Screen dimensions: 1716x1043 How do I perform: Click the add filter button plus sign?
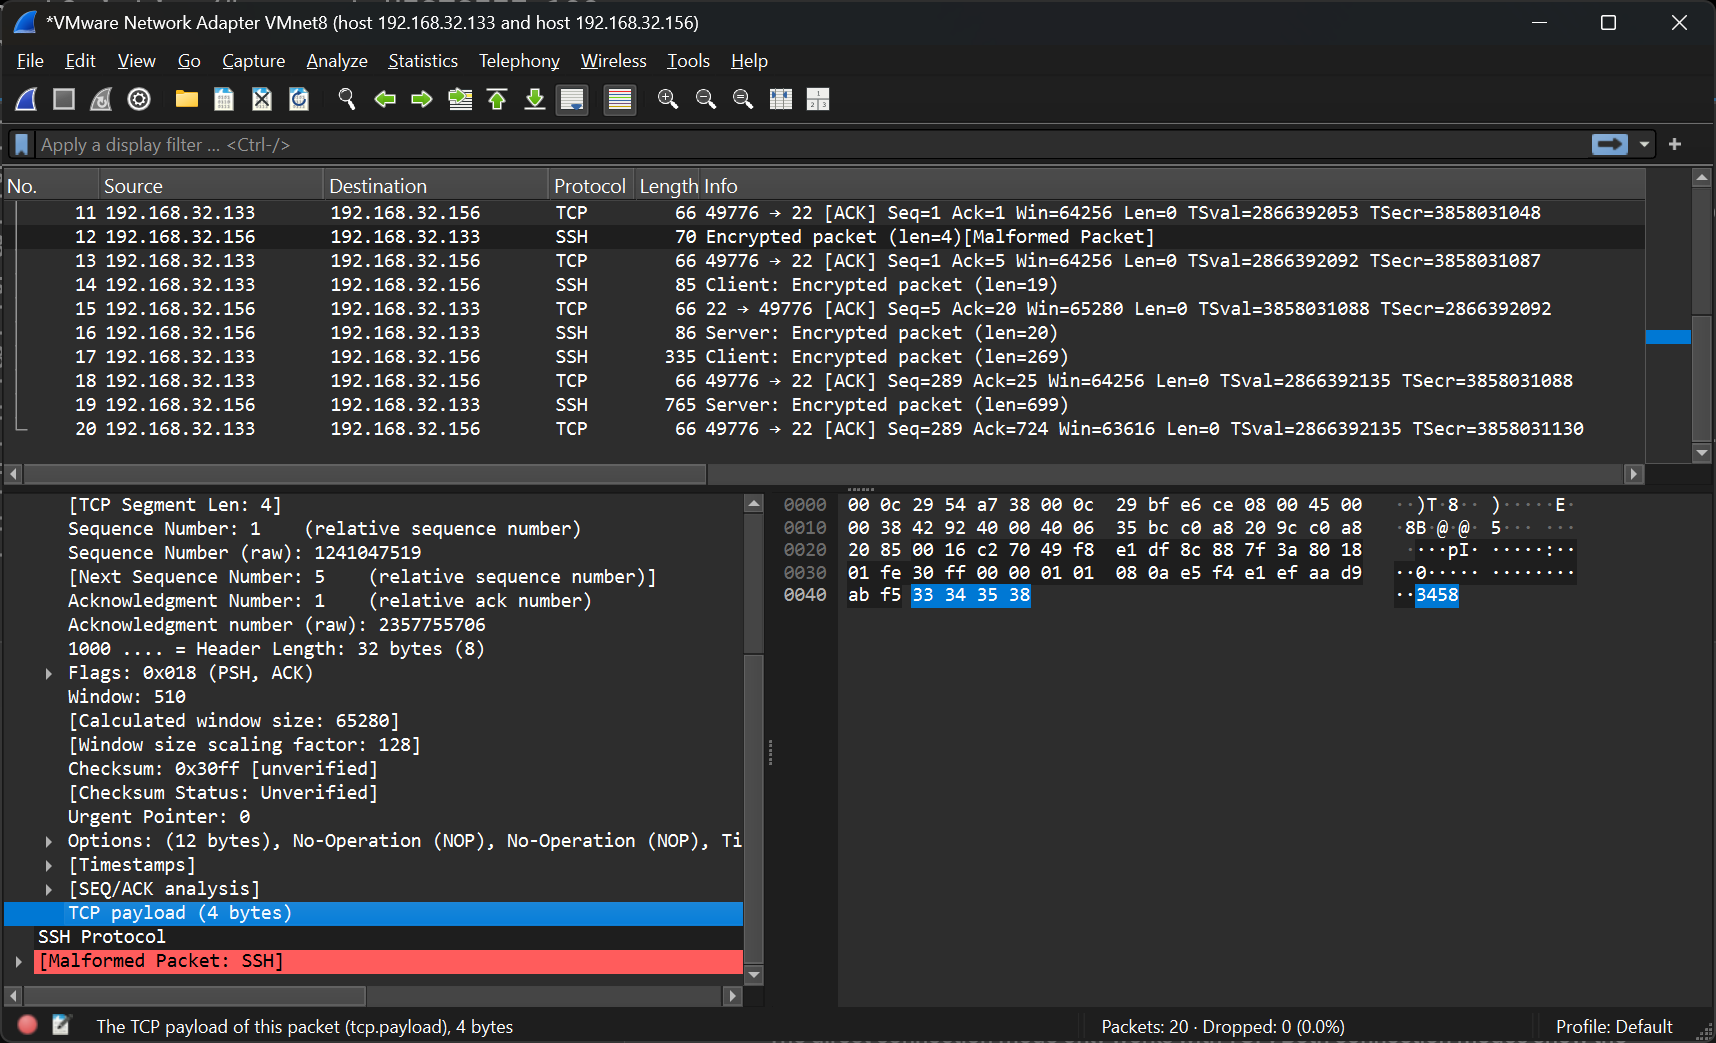pos(1675,145)
